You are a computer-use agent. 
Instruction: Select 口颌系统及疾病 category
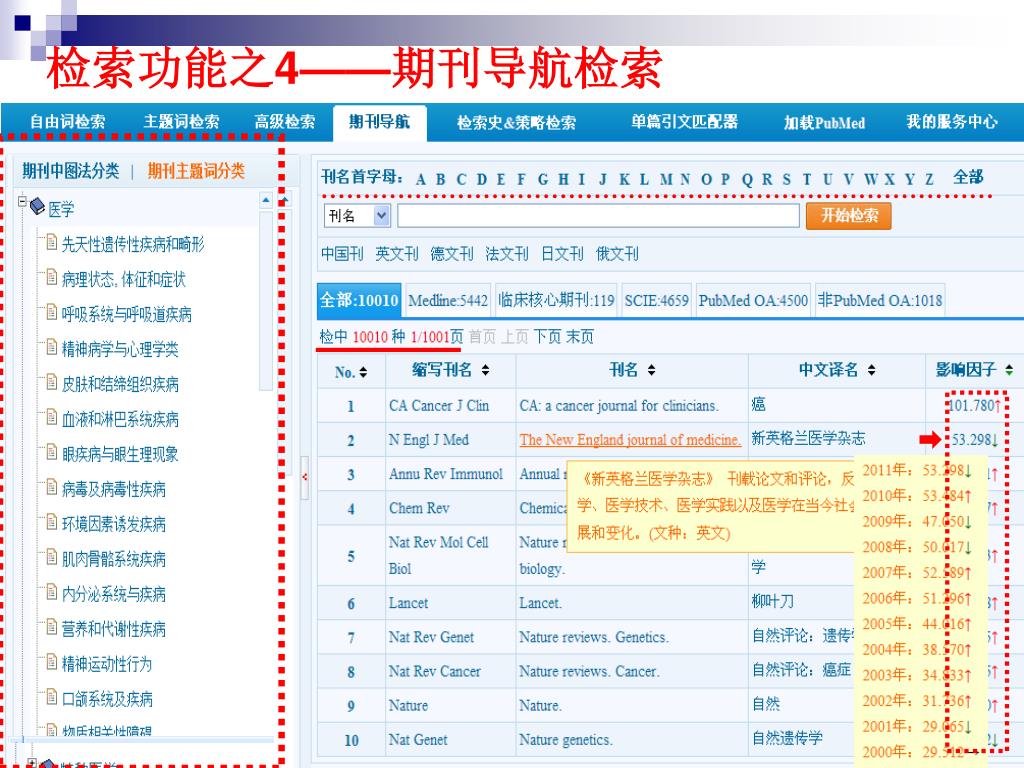(107, 699)
